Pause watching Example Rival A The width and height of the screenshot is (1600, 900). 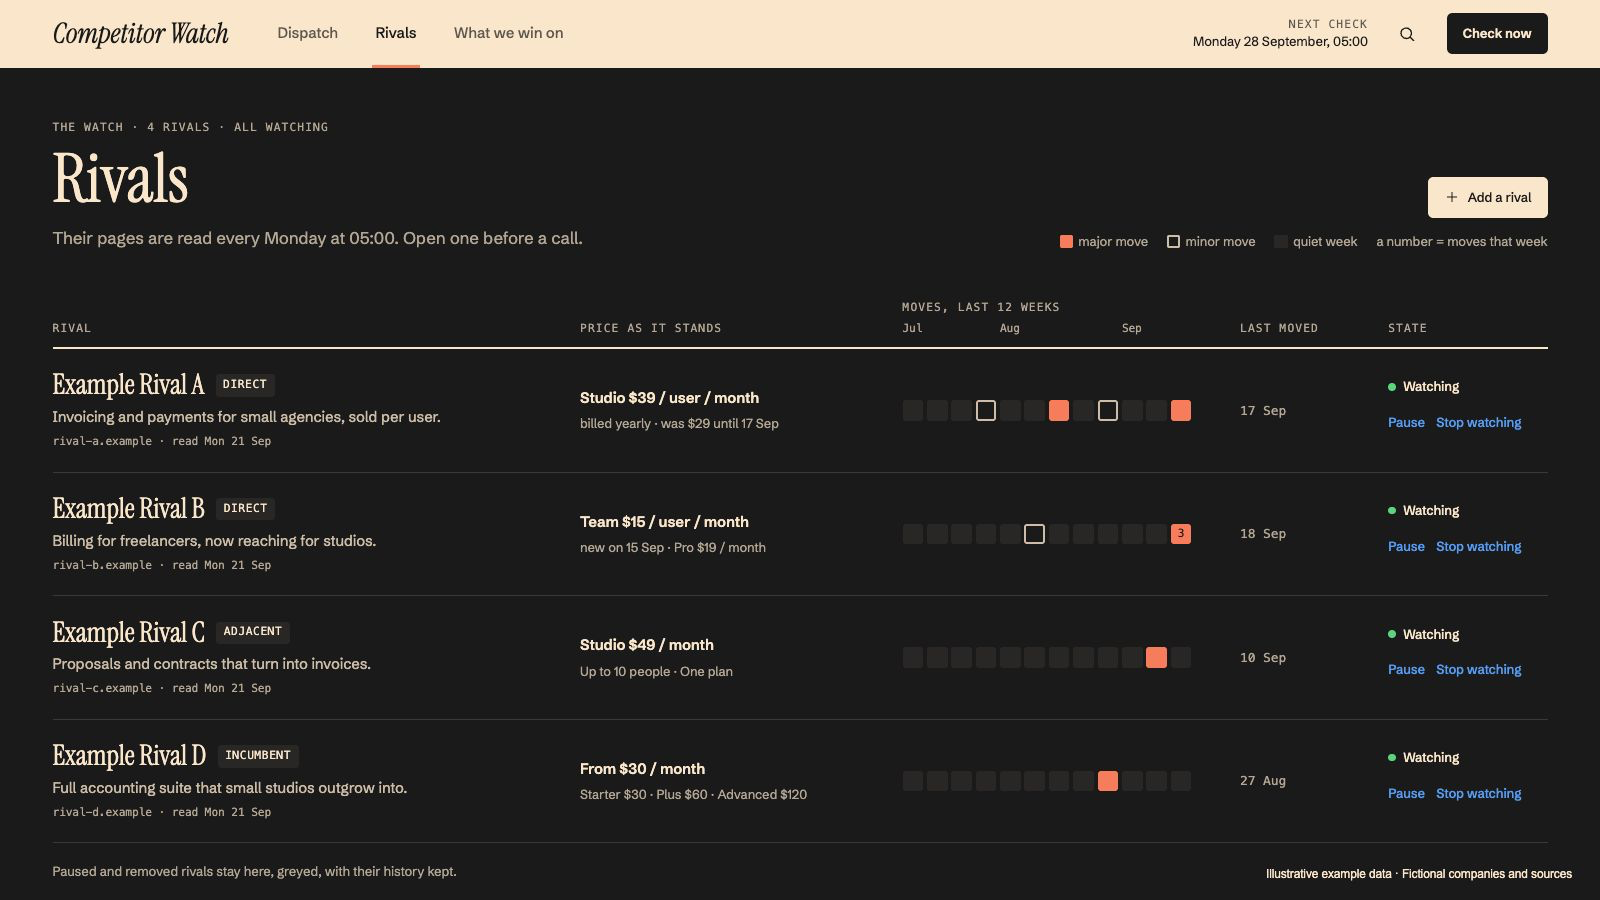tap(1406, 423)
